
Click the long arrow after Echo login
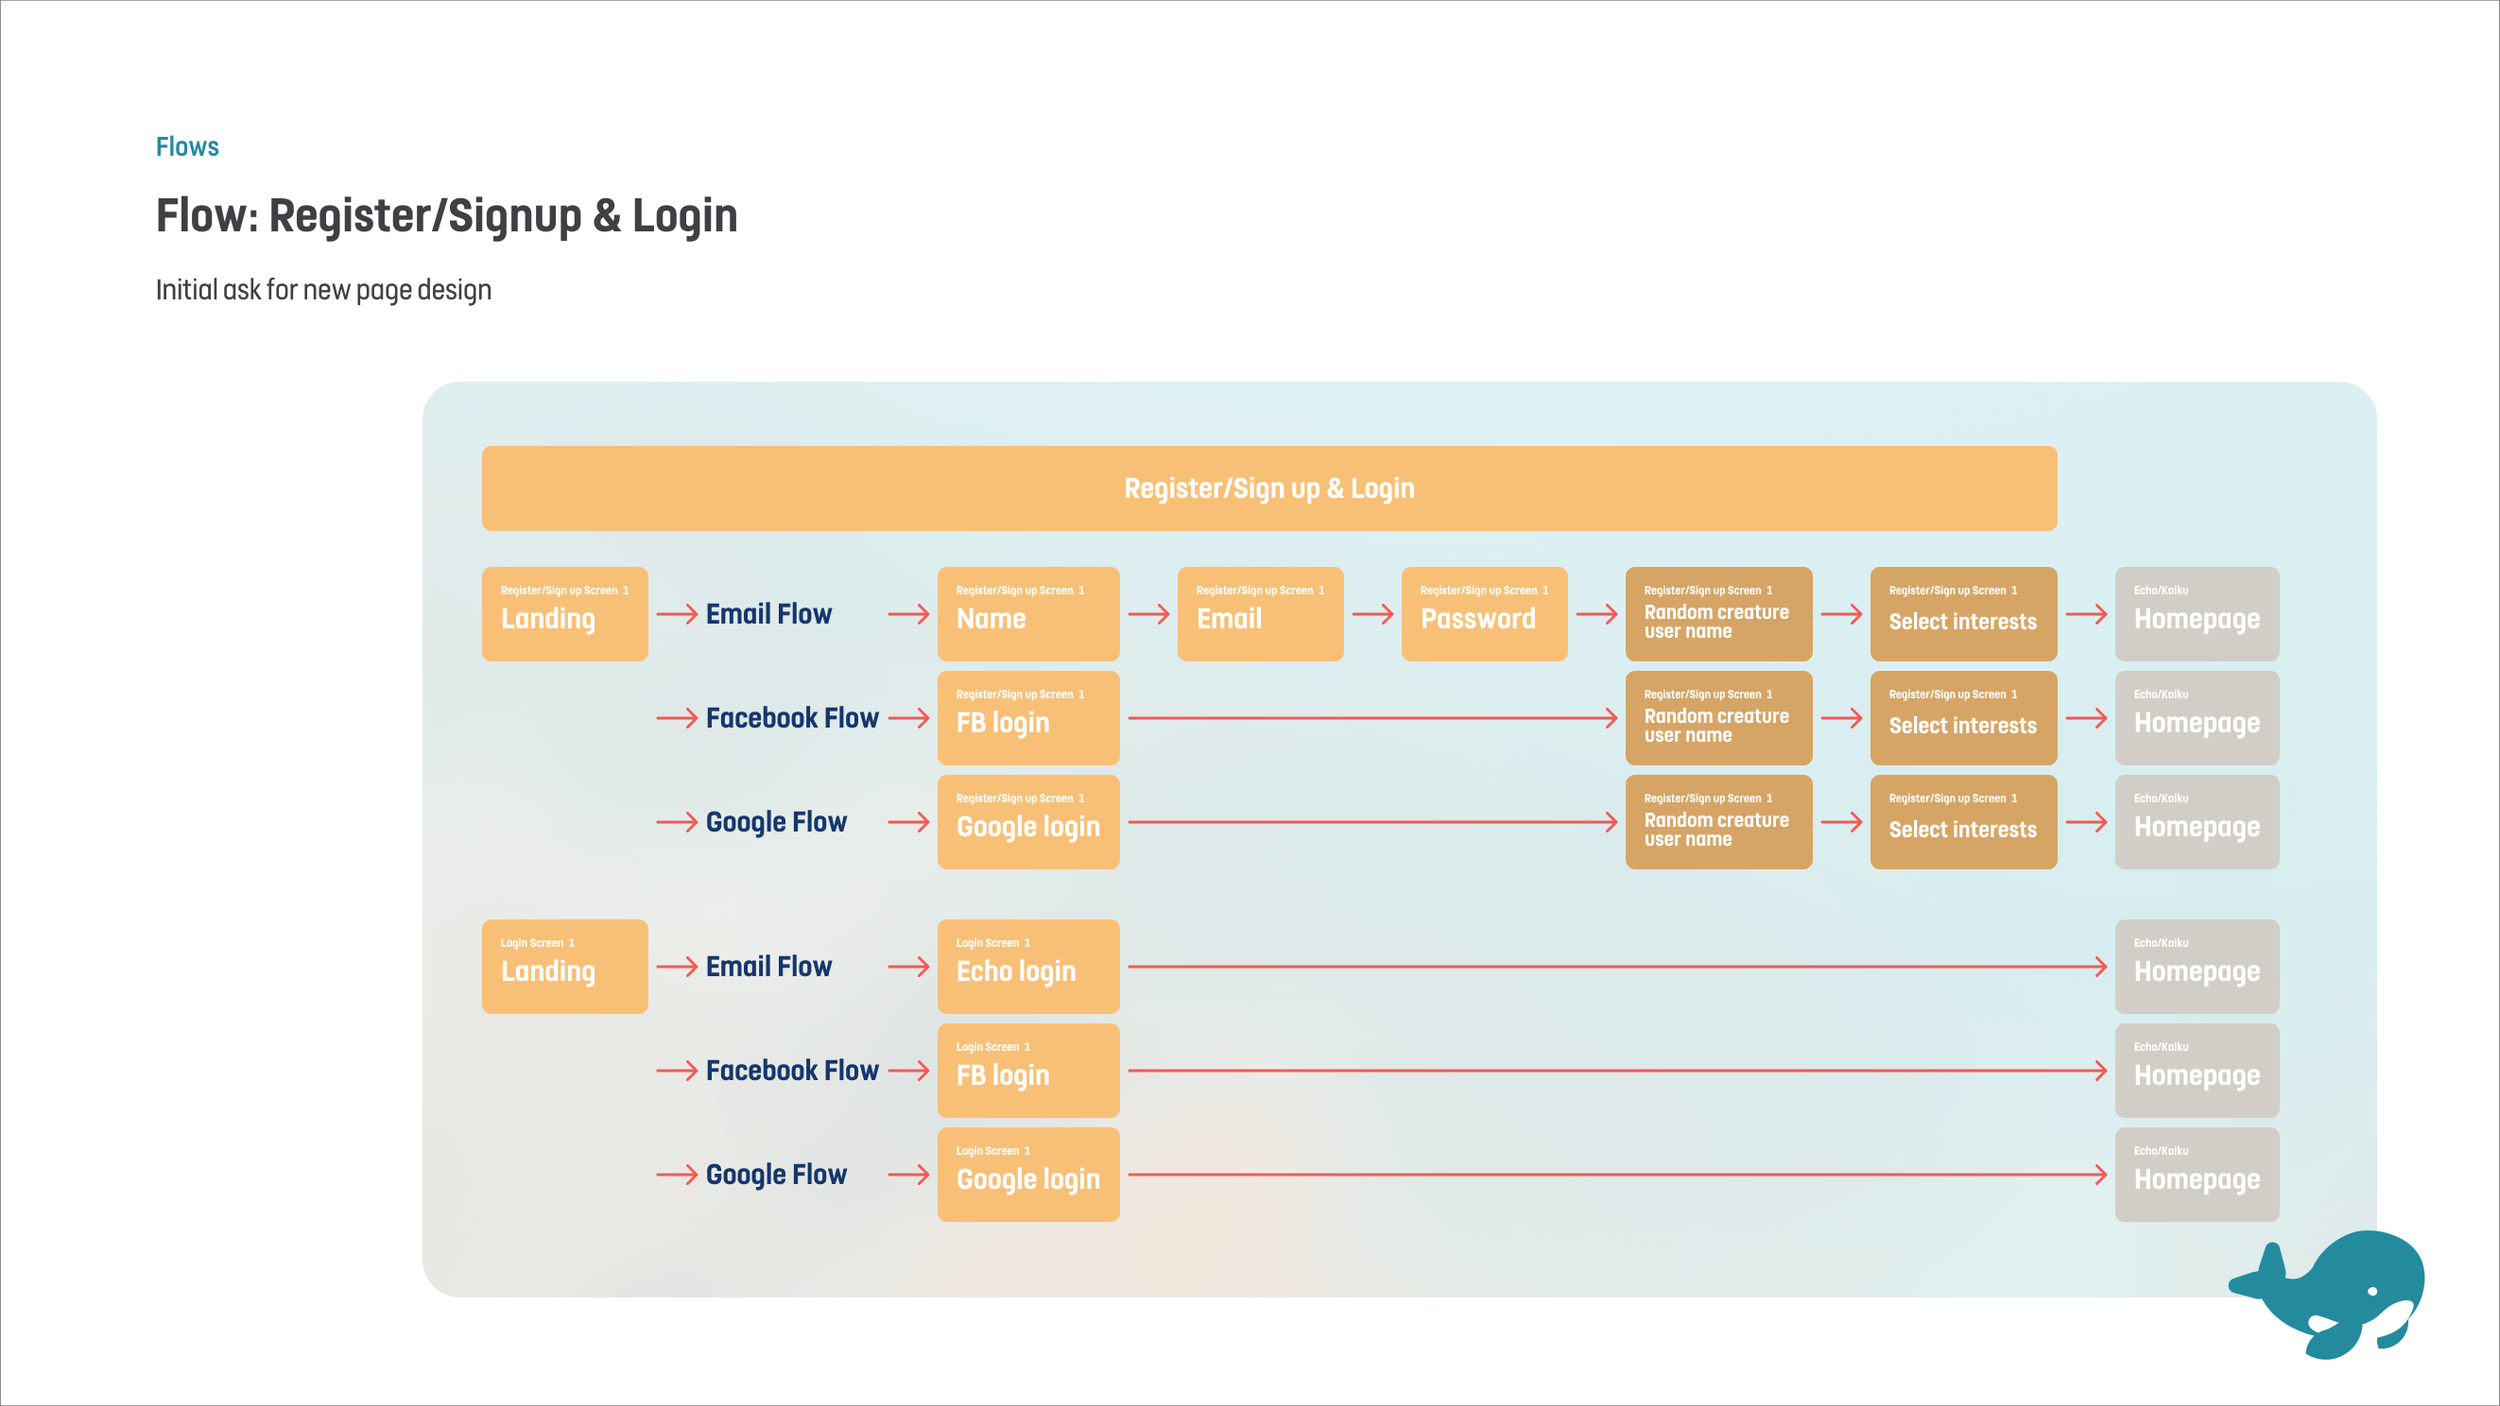(1616, 966)
